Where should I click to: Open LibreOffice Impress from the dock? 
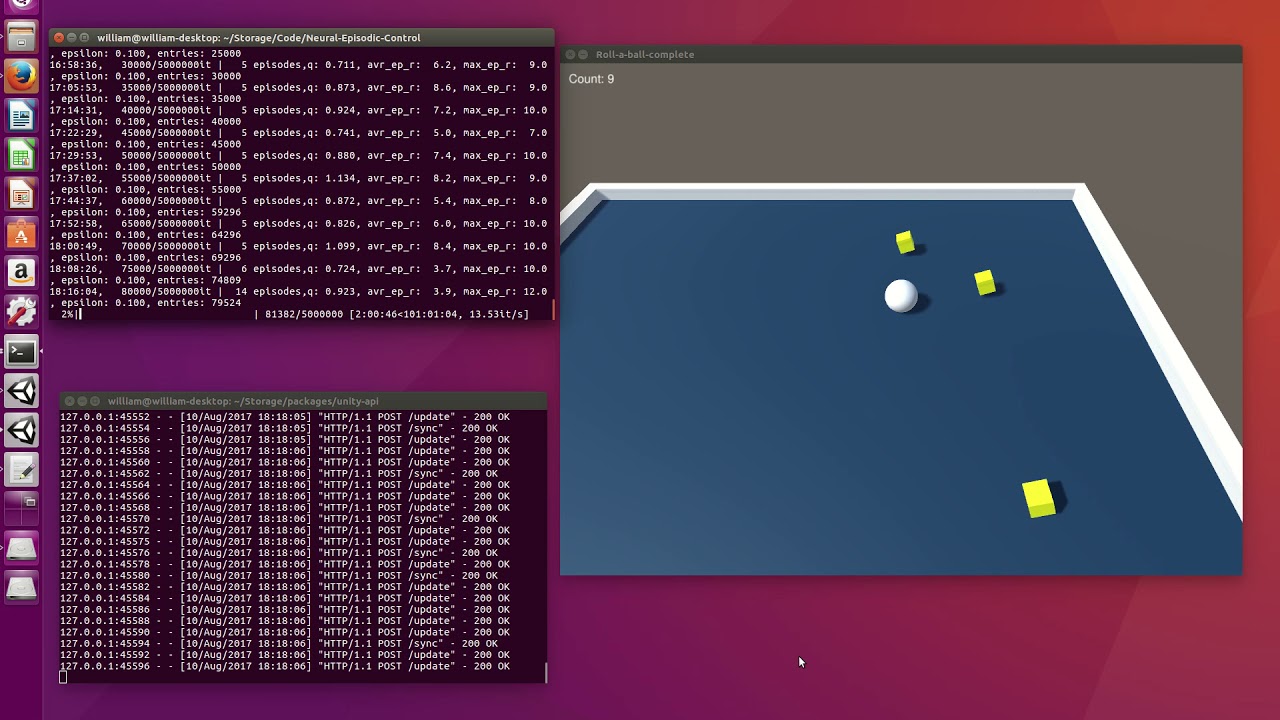pos(21,194)
